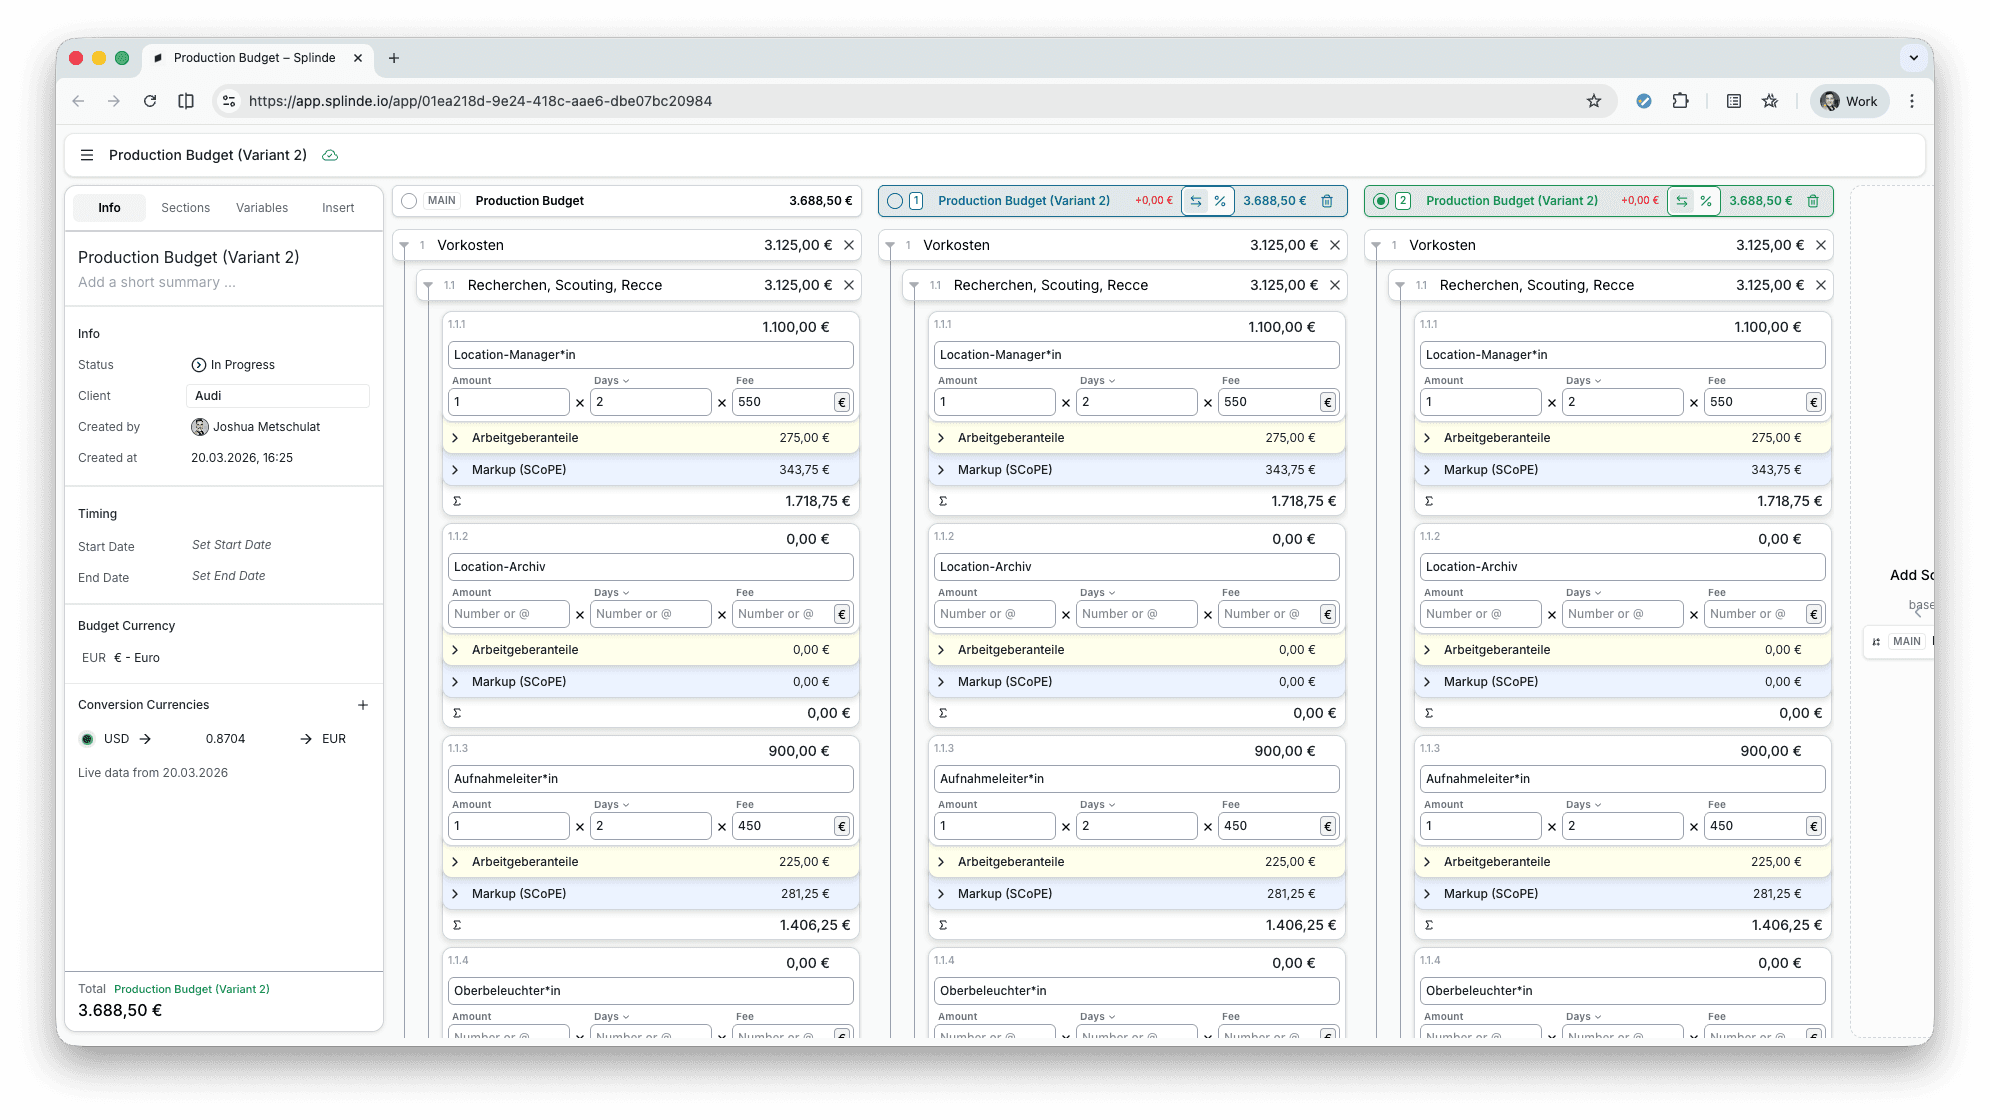Viewport: 1990px width, 1120px height.
Task: Select the MAIN Production Budget radio button
Action: [x=409, y=201]
